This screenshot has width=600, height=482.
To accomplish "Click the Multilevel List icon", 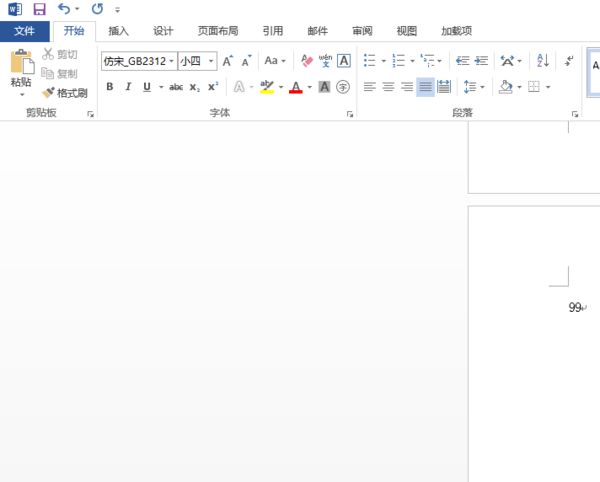I will pyautogui.click(x=427, y=61).
